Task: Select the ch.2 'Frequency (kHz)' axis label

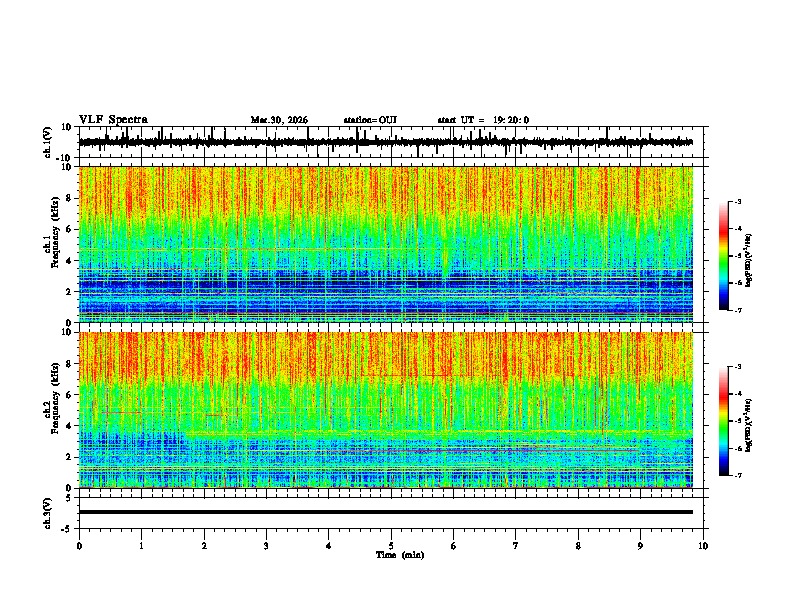Action: 55,398
